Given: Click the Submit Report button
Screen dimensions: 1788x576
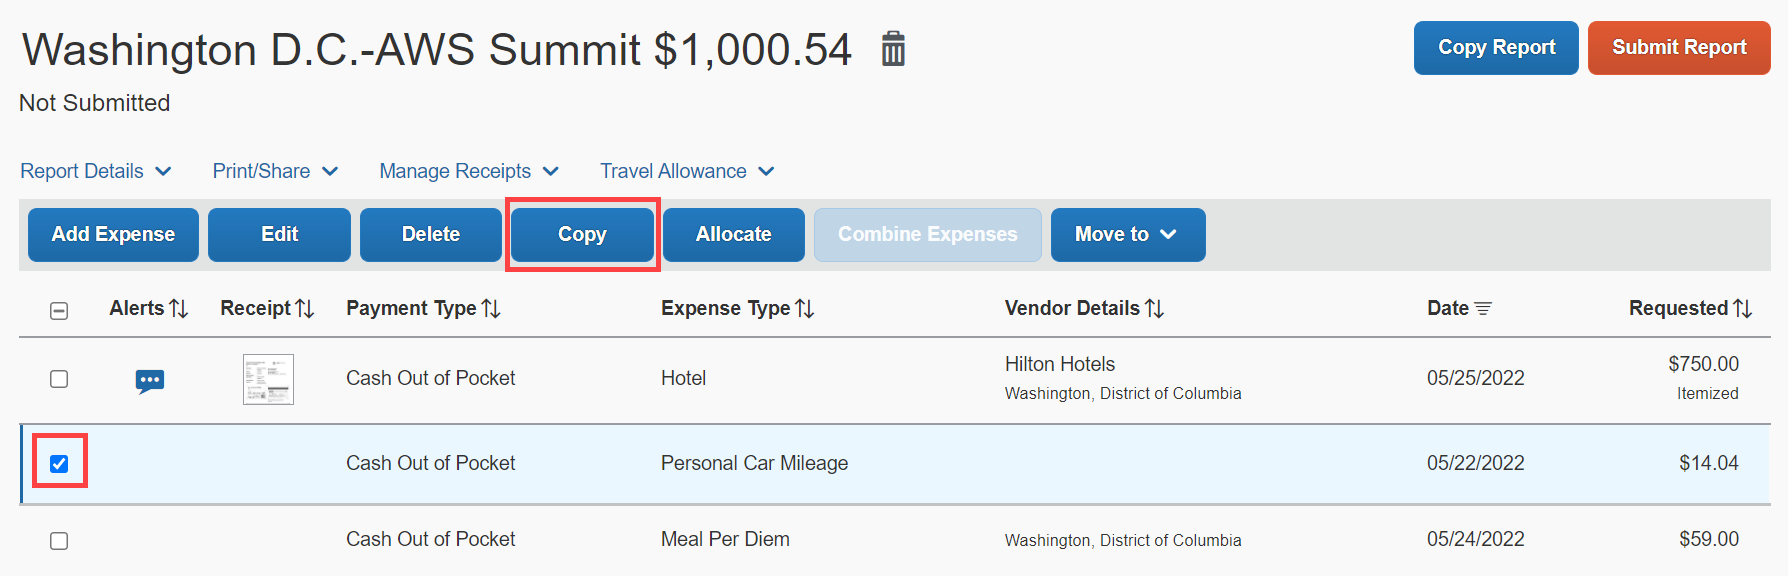Looking at the screenshot, I should (x=1678, y=48).
